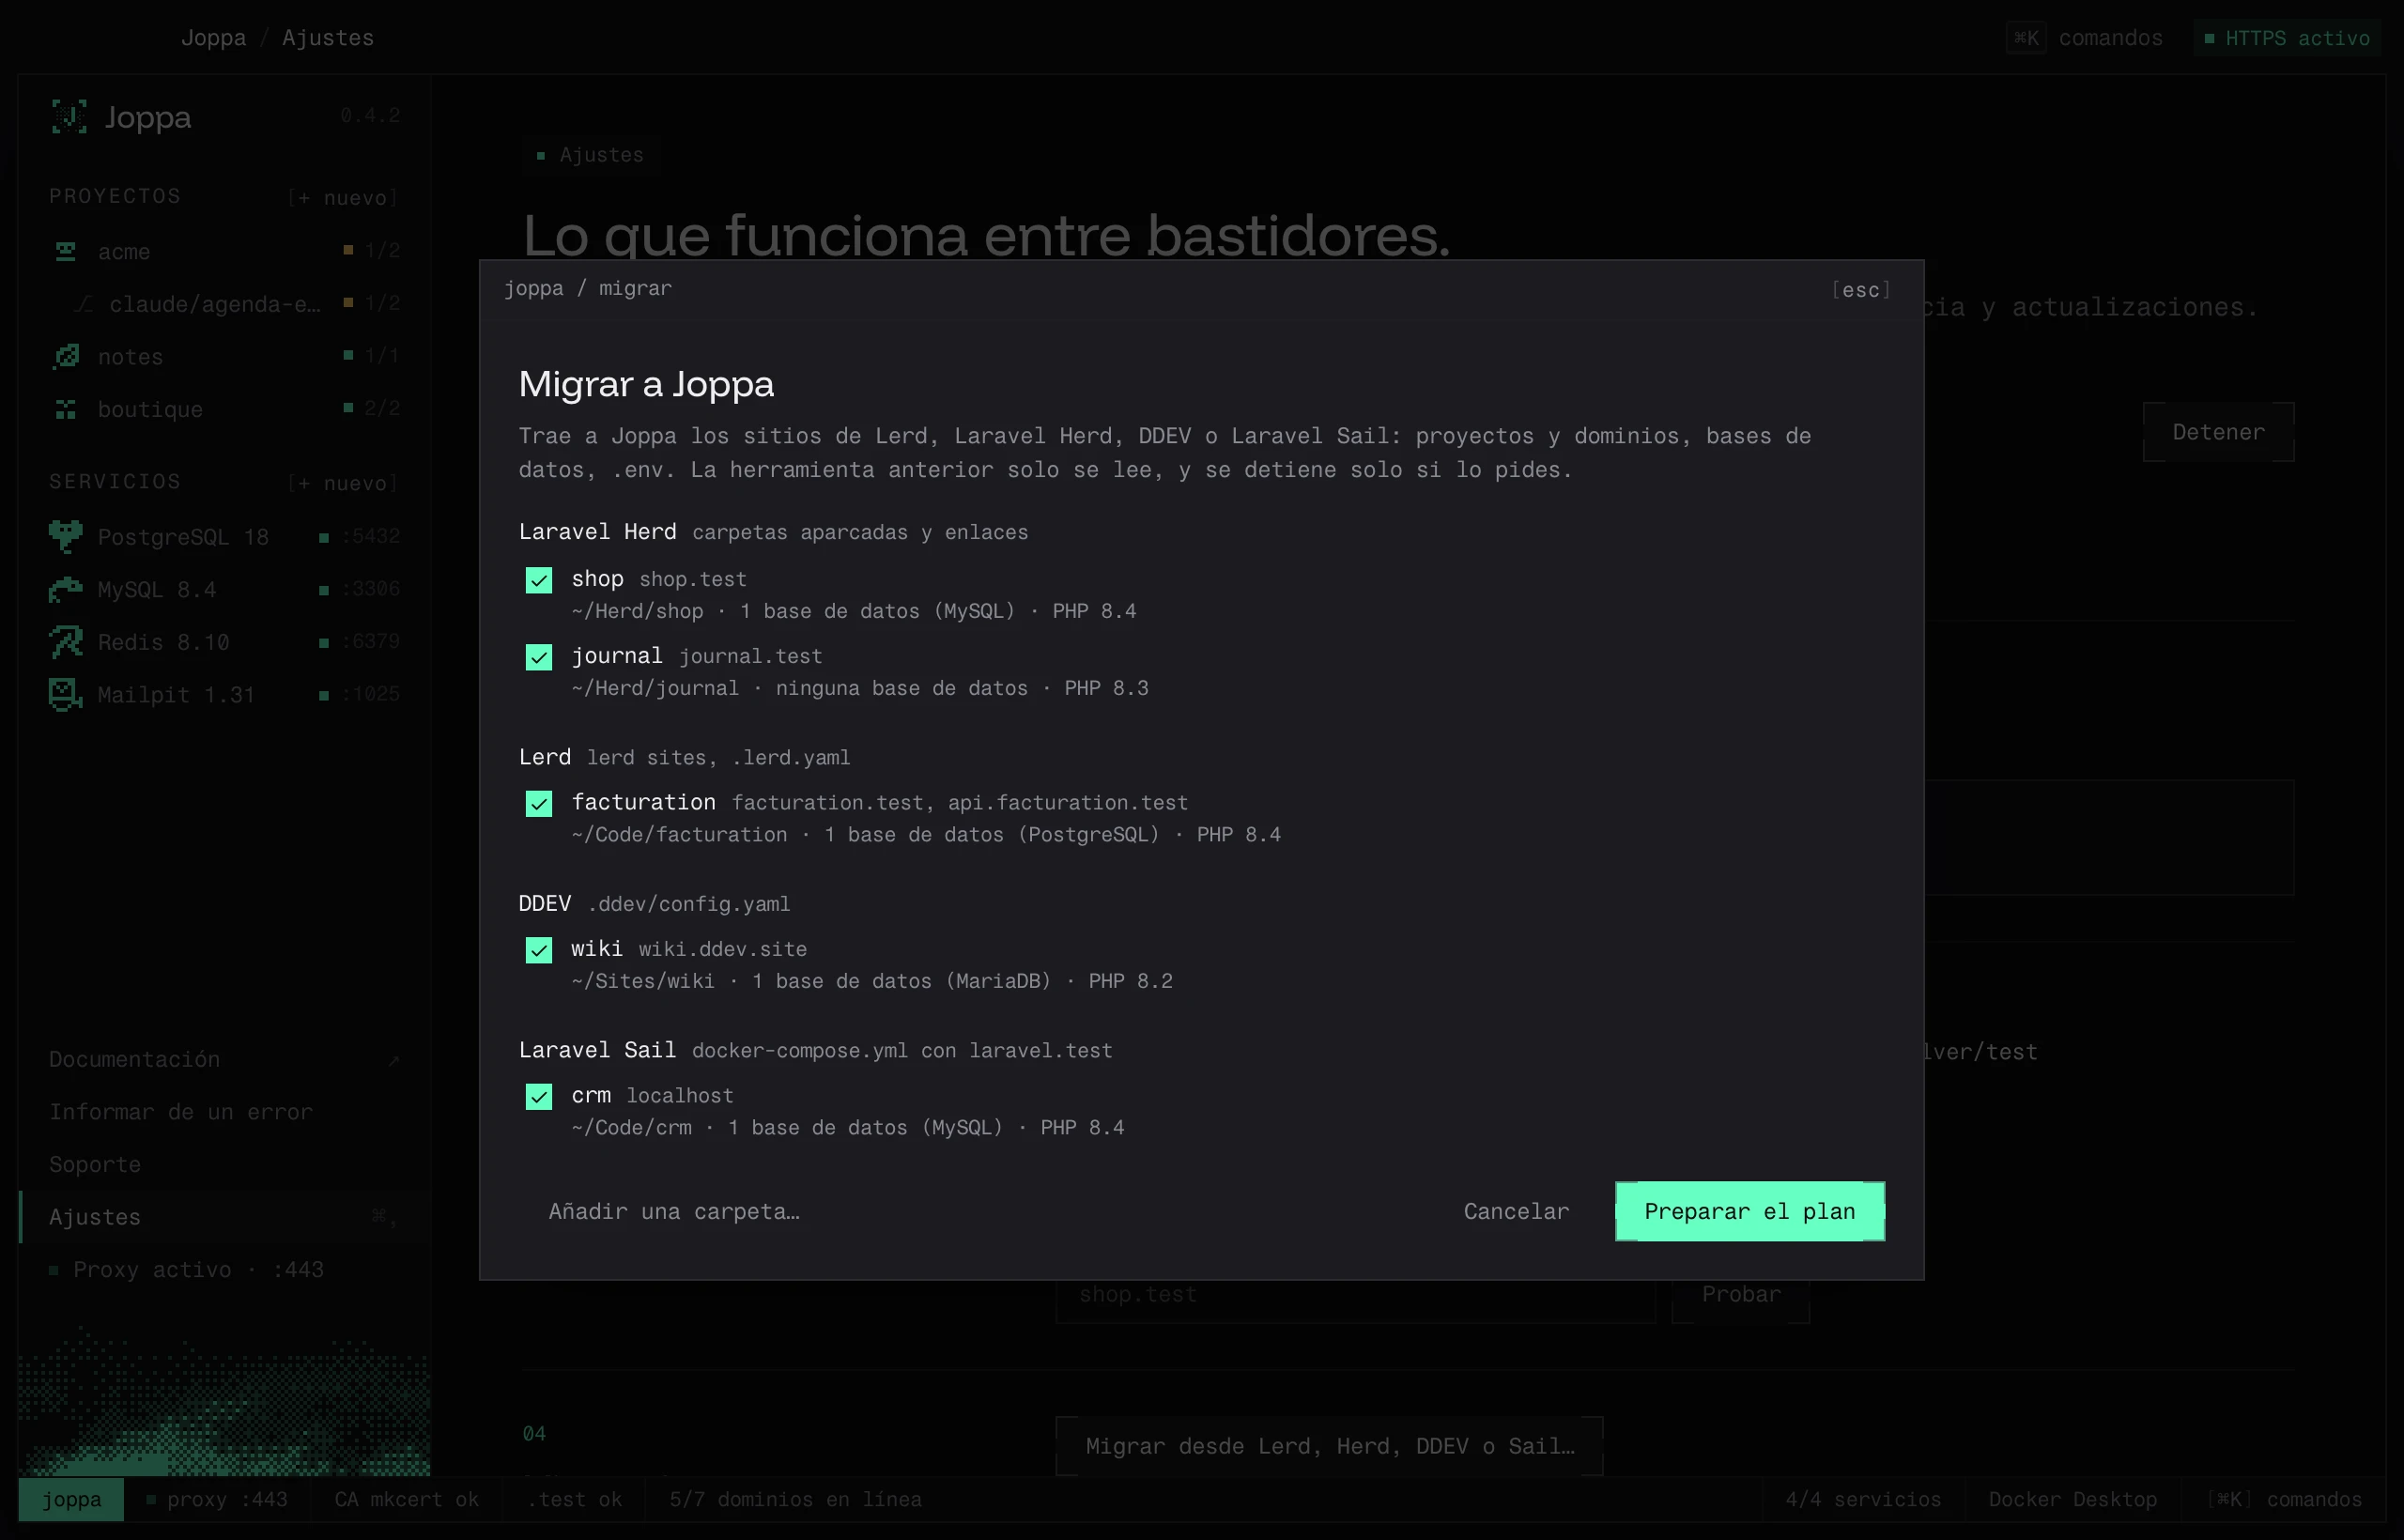Open Ajustes in the sidebar
This screenshot has width=2404, height=1540.
pyautogui.click(x=226, y=1217)
